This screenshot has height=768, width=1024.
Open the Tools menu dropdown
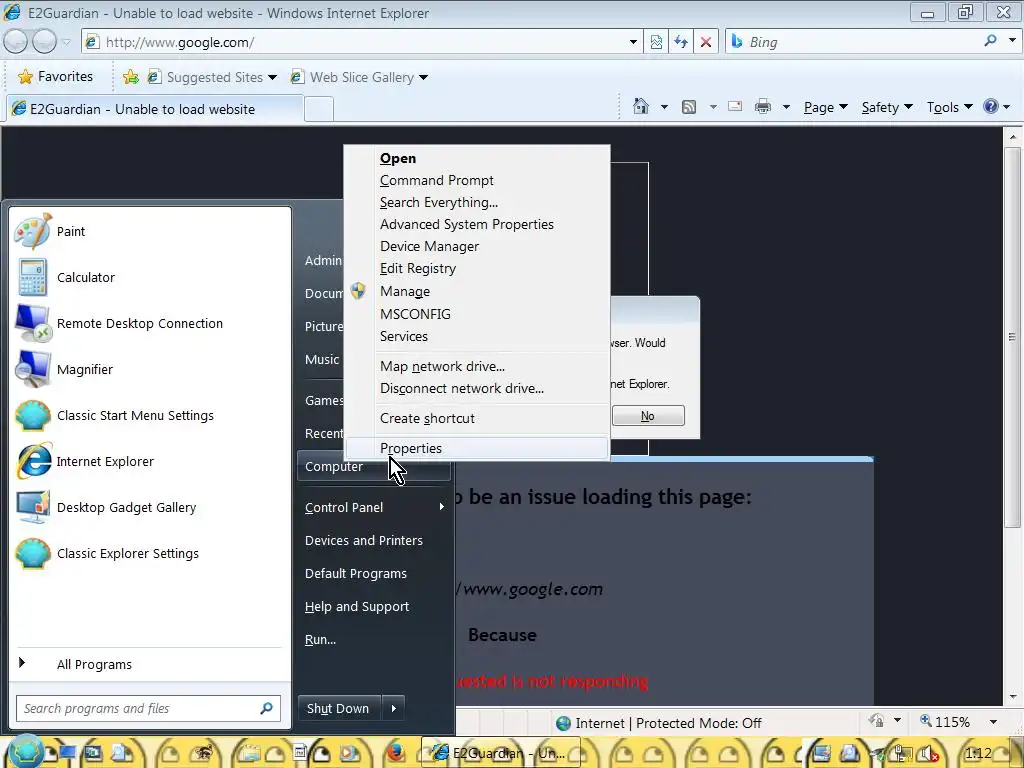pyautogui.click(x=950, y=107)
